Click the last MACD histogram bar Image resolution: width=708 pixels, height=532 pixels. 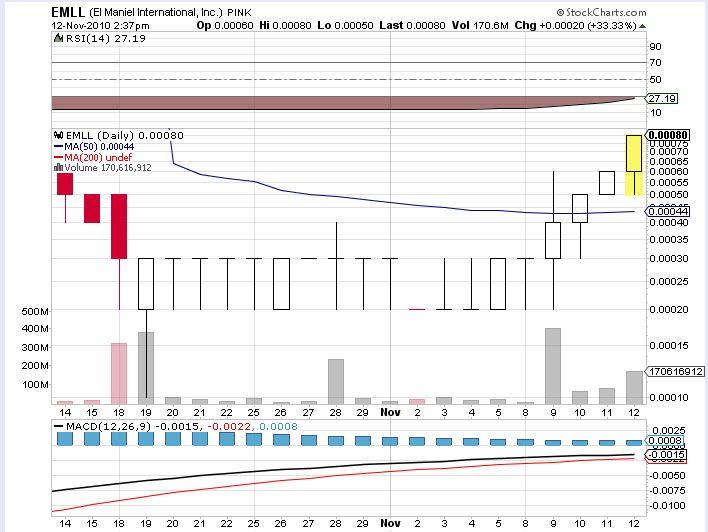(633, 441)
